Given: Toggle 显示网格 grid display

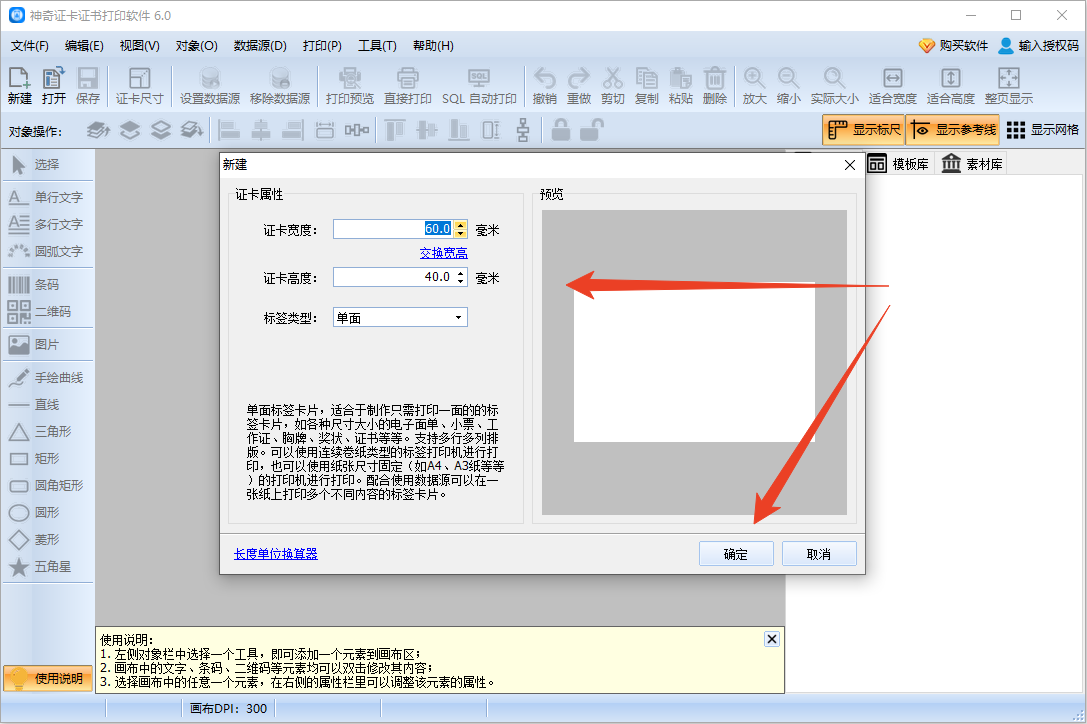Looking at the screenshot, I should tap(1043, 129).
